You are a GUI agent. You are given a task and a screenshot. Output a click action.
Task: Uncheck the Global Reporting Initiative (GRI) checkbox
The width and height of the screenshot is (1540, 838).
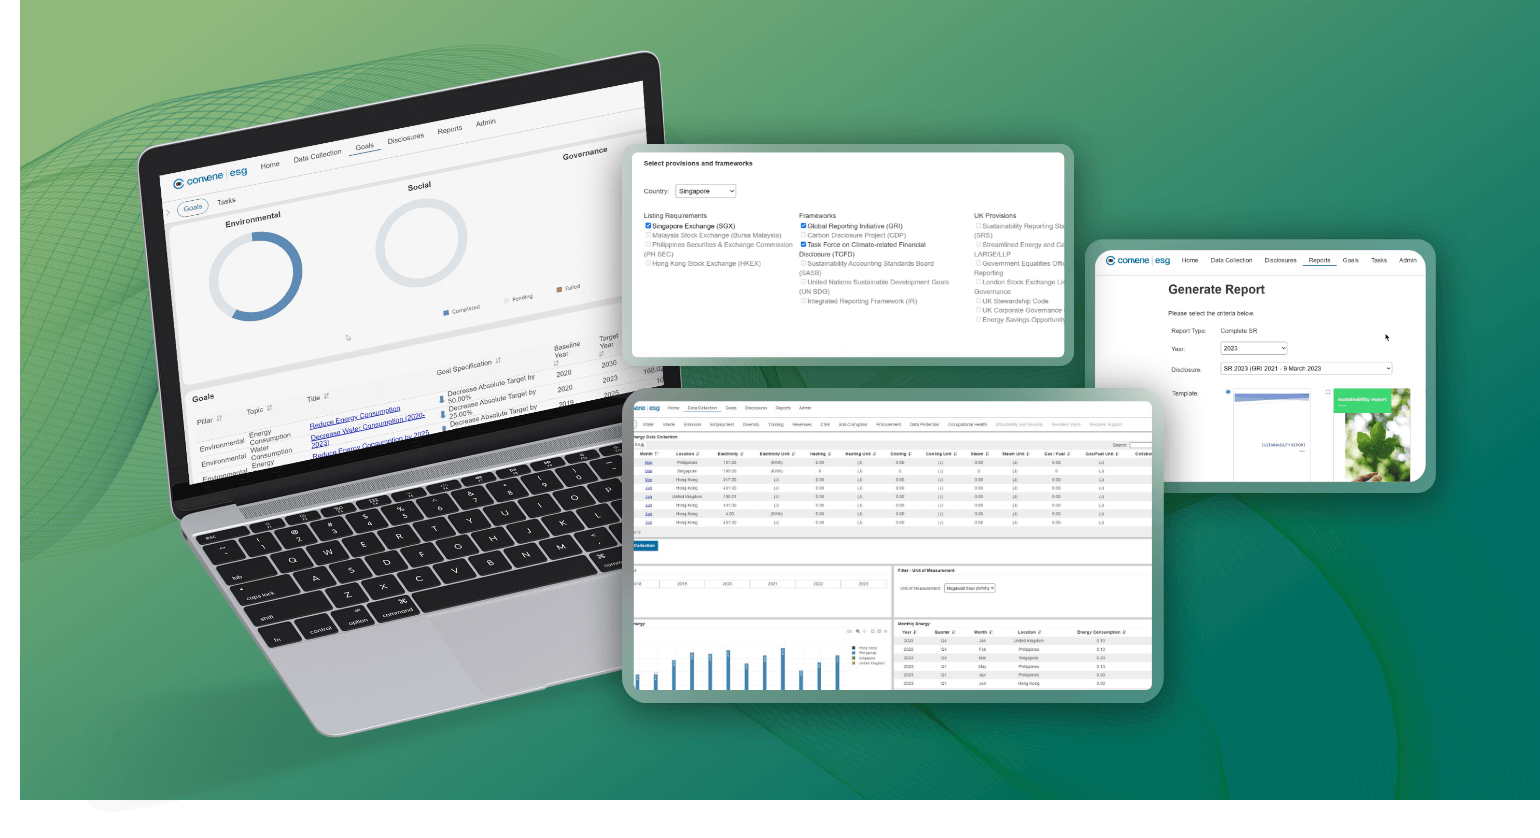tap(803, 226)
